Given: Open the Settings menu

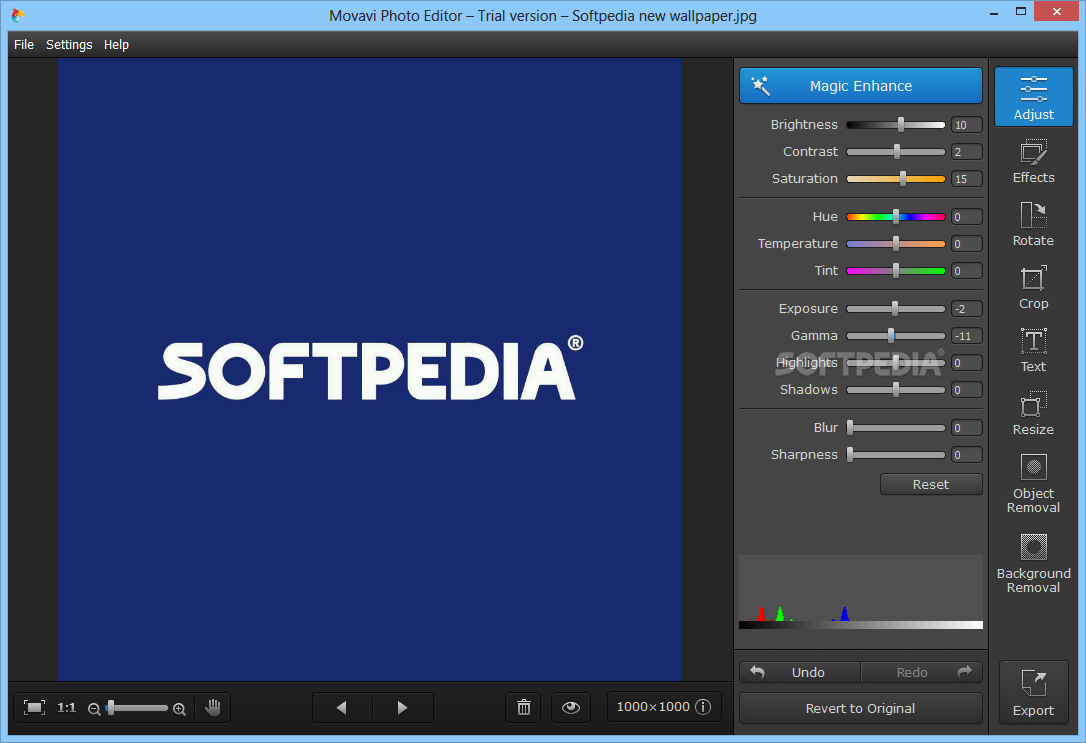Looking at the screenshot, I should (x=69, y=44).
